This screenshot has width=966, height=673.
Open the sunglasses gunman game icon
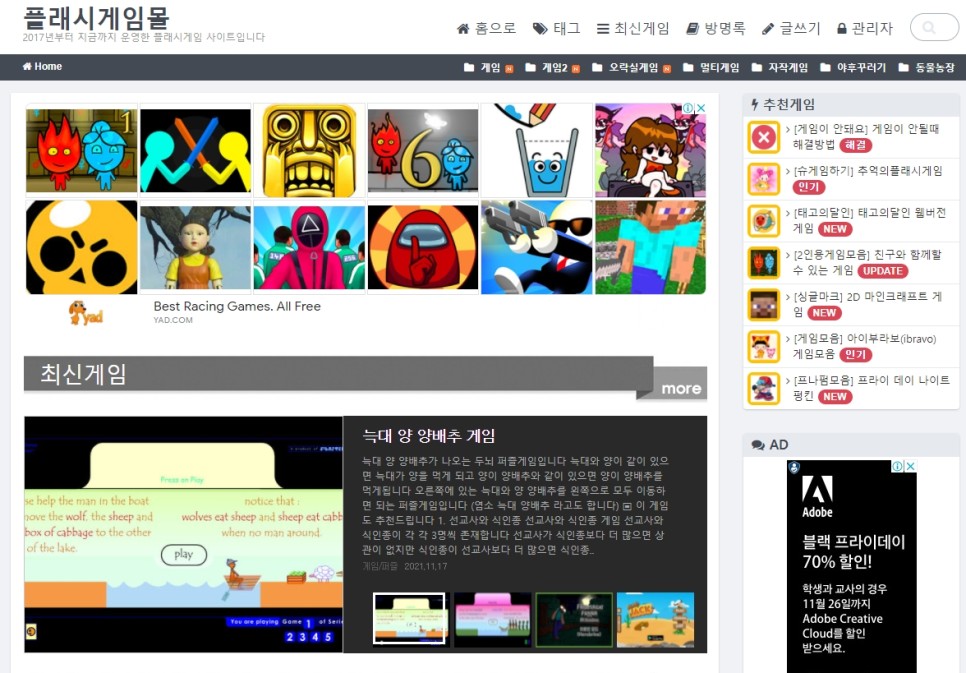pyautogui.click(x=537, y=247)
